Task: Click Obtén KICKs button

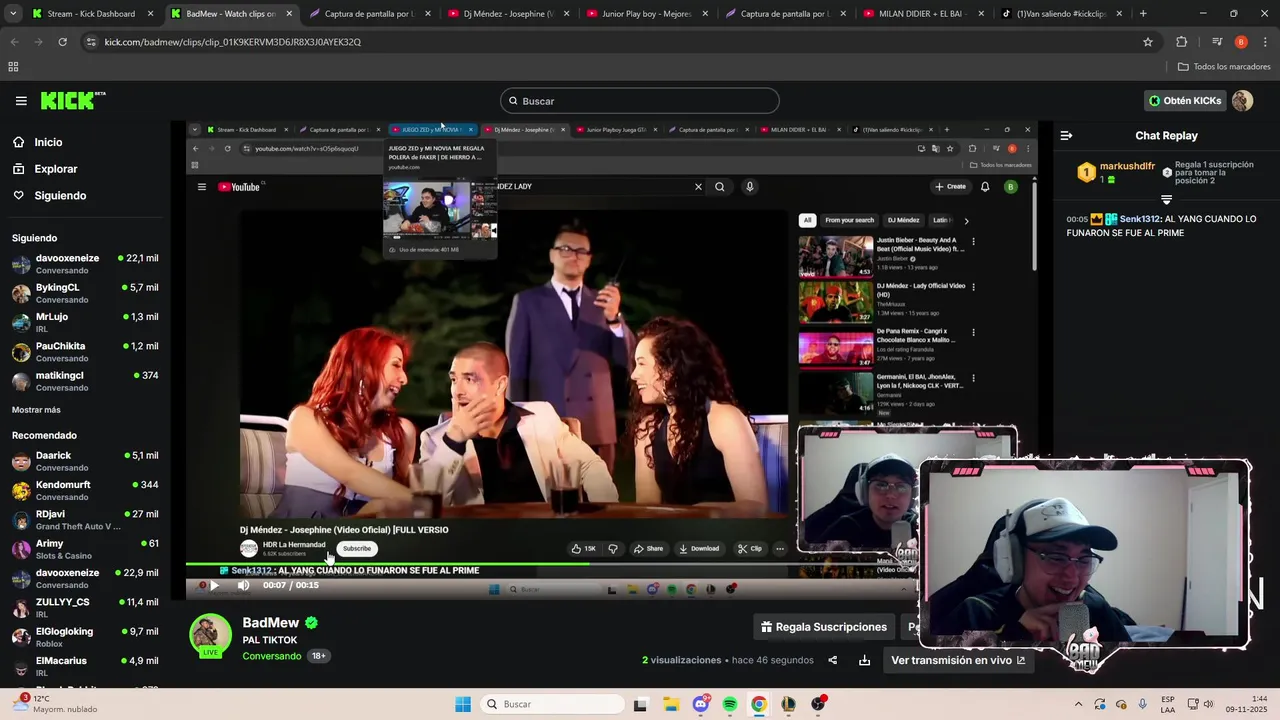Action: (1185, 101)
